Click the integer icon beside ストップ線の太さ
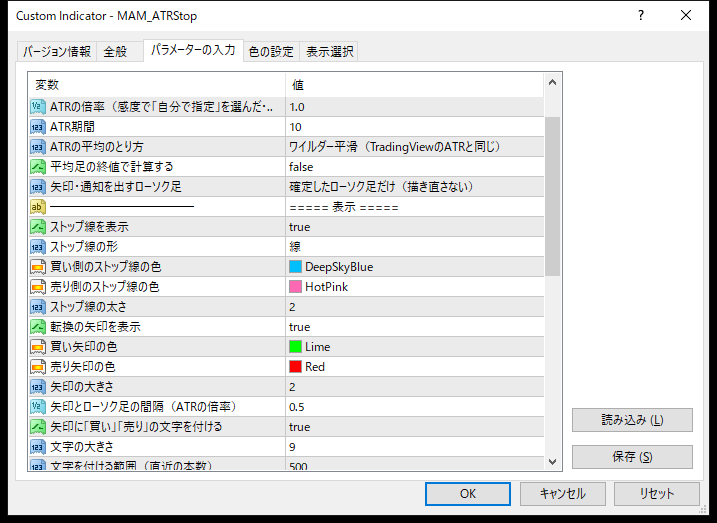 click(38, 307)
